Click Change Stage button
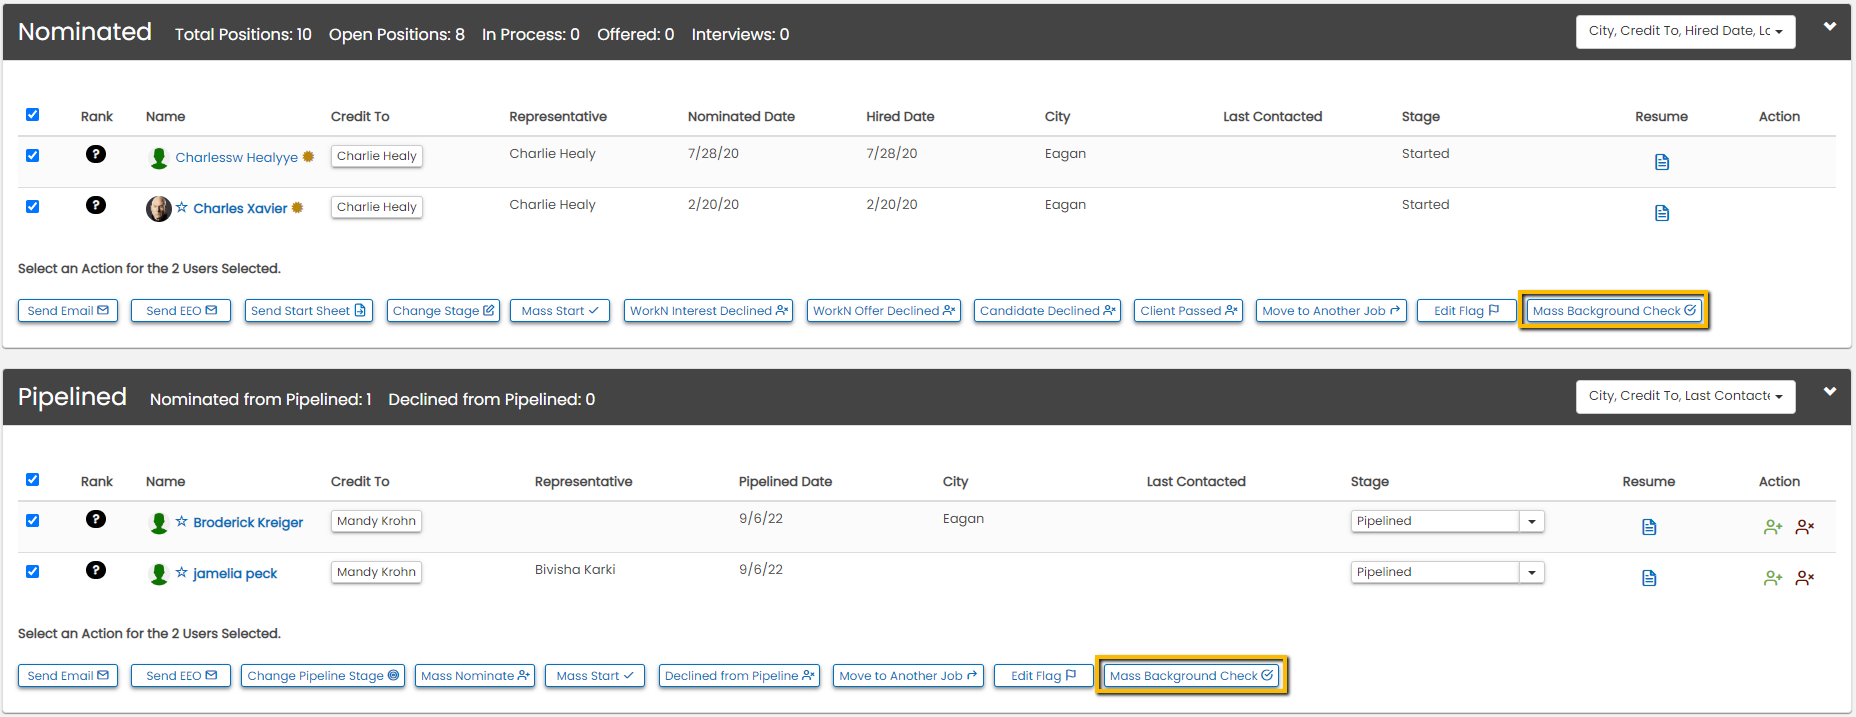 (443, 311)
